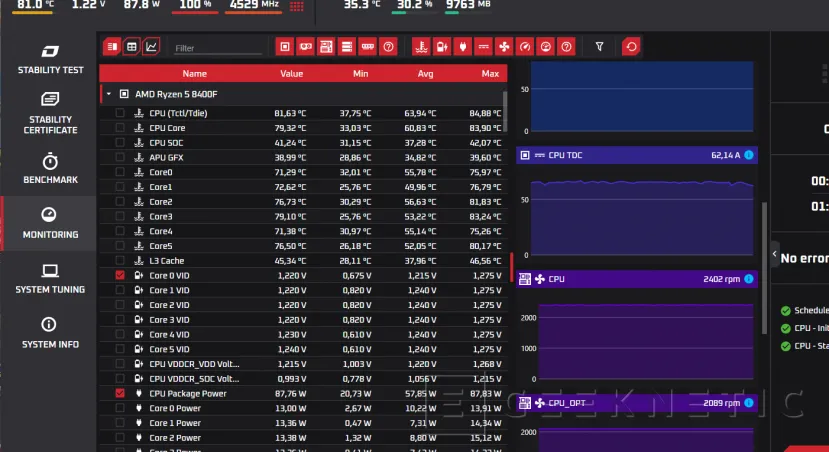Switch to combined table and graph view
This screenshot has height=452, width=829.
click(112, 47)
